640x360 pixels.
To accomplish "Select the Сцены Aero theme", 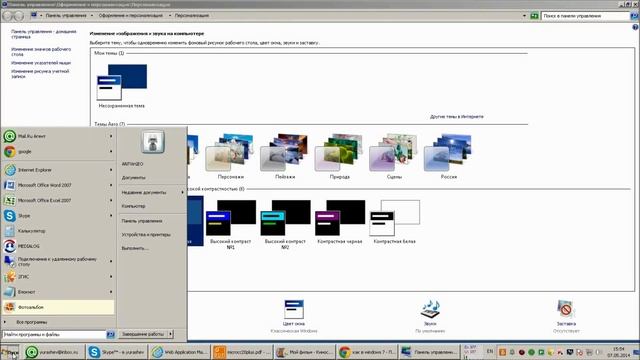I will pyautogui.click(x=394, y=156).
